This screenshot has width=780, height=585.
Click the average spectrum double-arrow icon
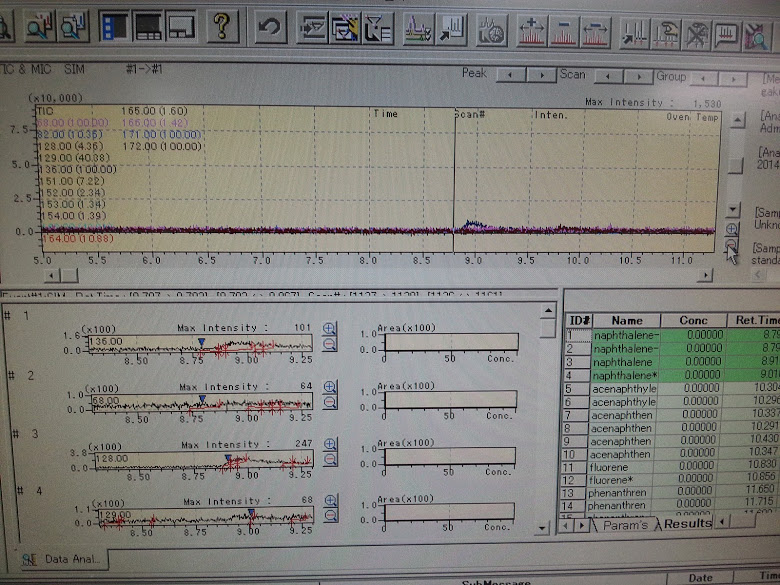pyautogui.click(x=595, y=33)
